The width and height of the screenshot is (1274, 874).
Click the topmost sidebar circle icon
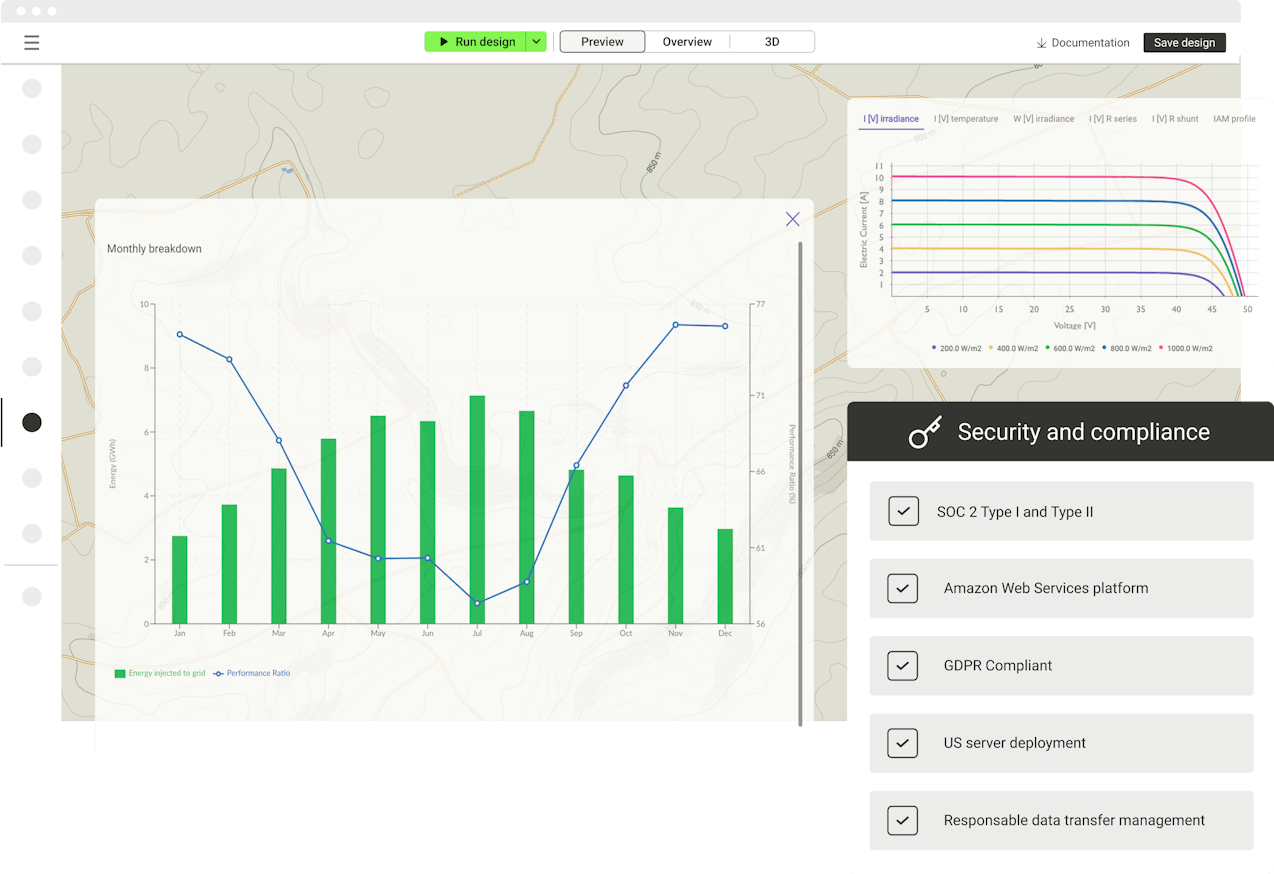pyautogui.click(x=32, y=88)
